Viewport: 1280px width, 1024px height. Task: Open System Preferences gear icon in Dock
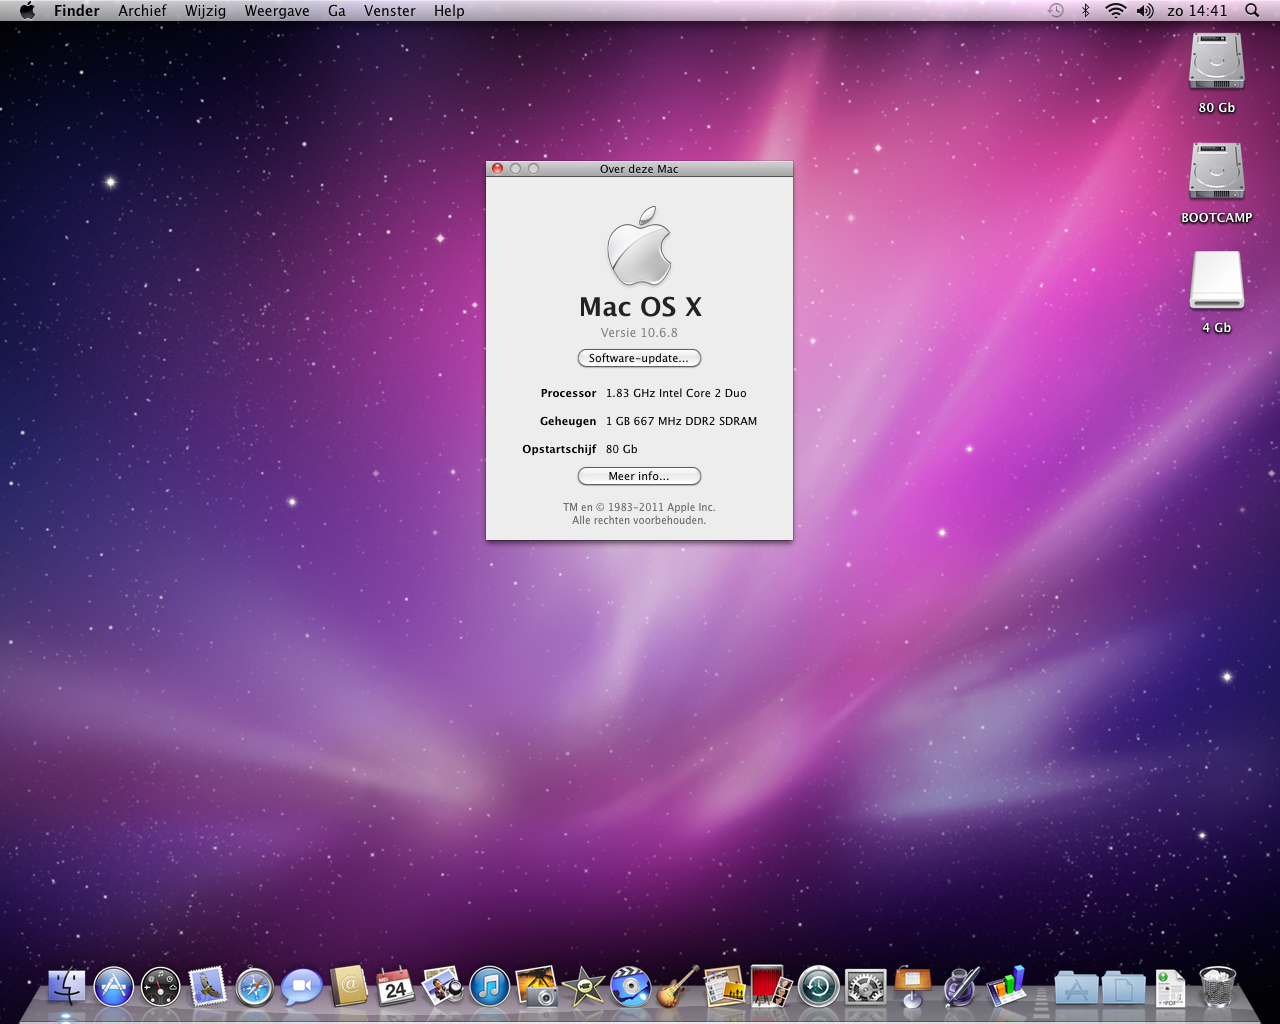(865, 987)
